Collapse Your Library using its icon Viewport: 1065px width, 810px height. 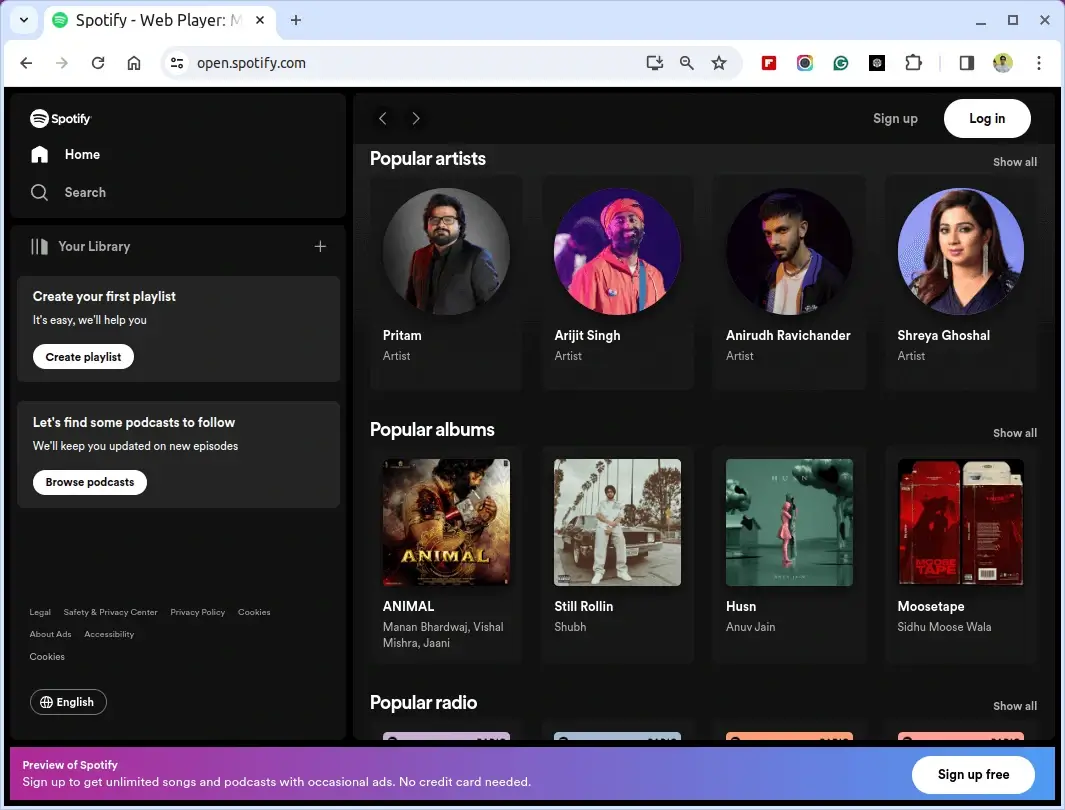pyautogui.click(x=40, y=246)
